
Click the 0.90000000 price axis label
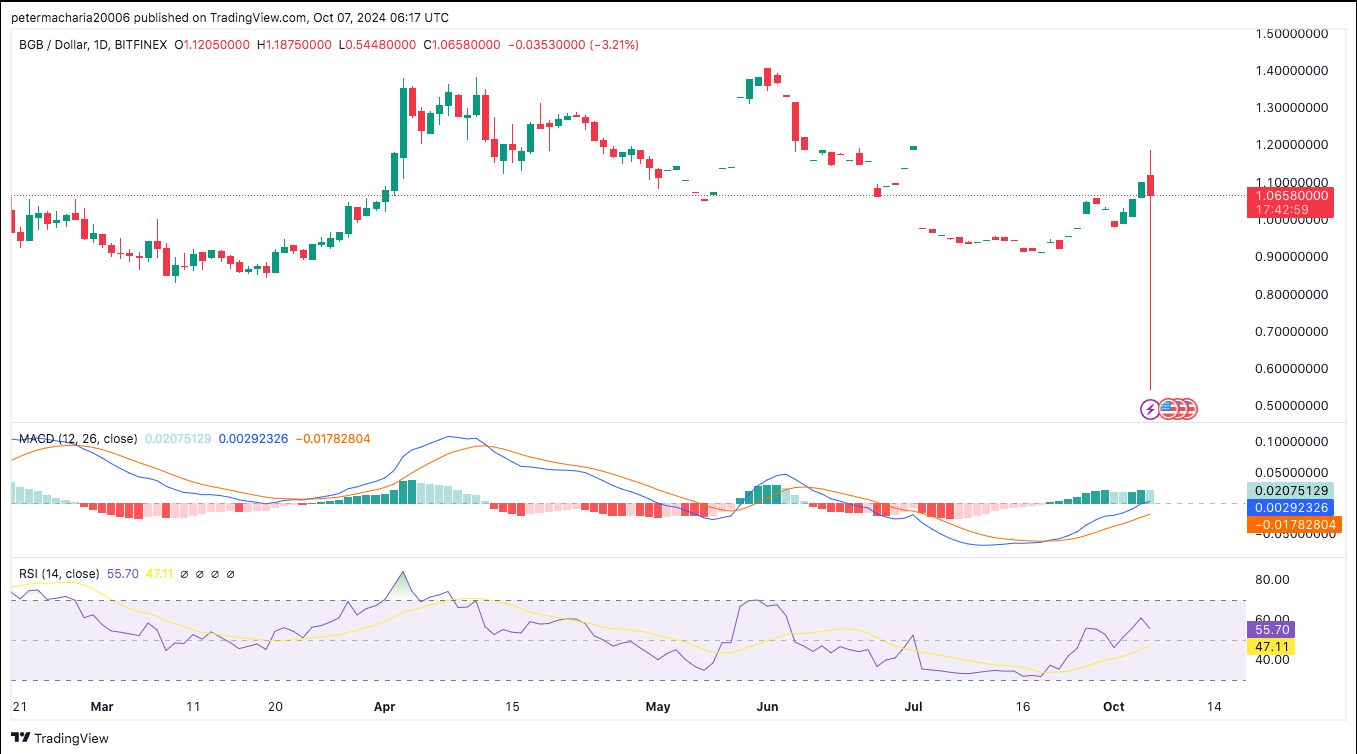1291,257
